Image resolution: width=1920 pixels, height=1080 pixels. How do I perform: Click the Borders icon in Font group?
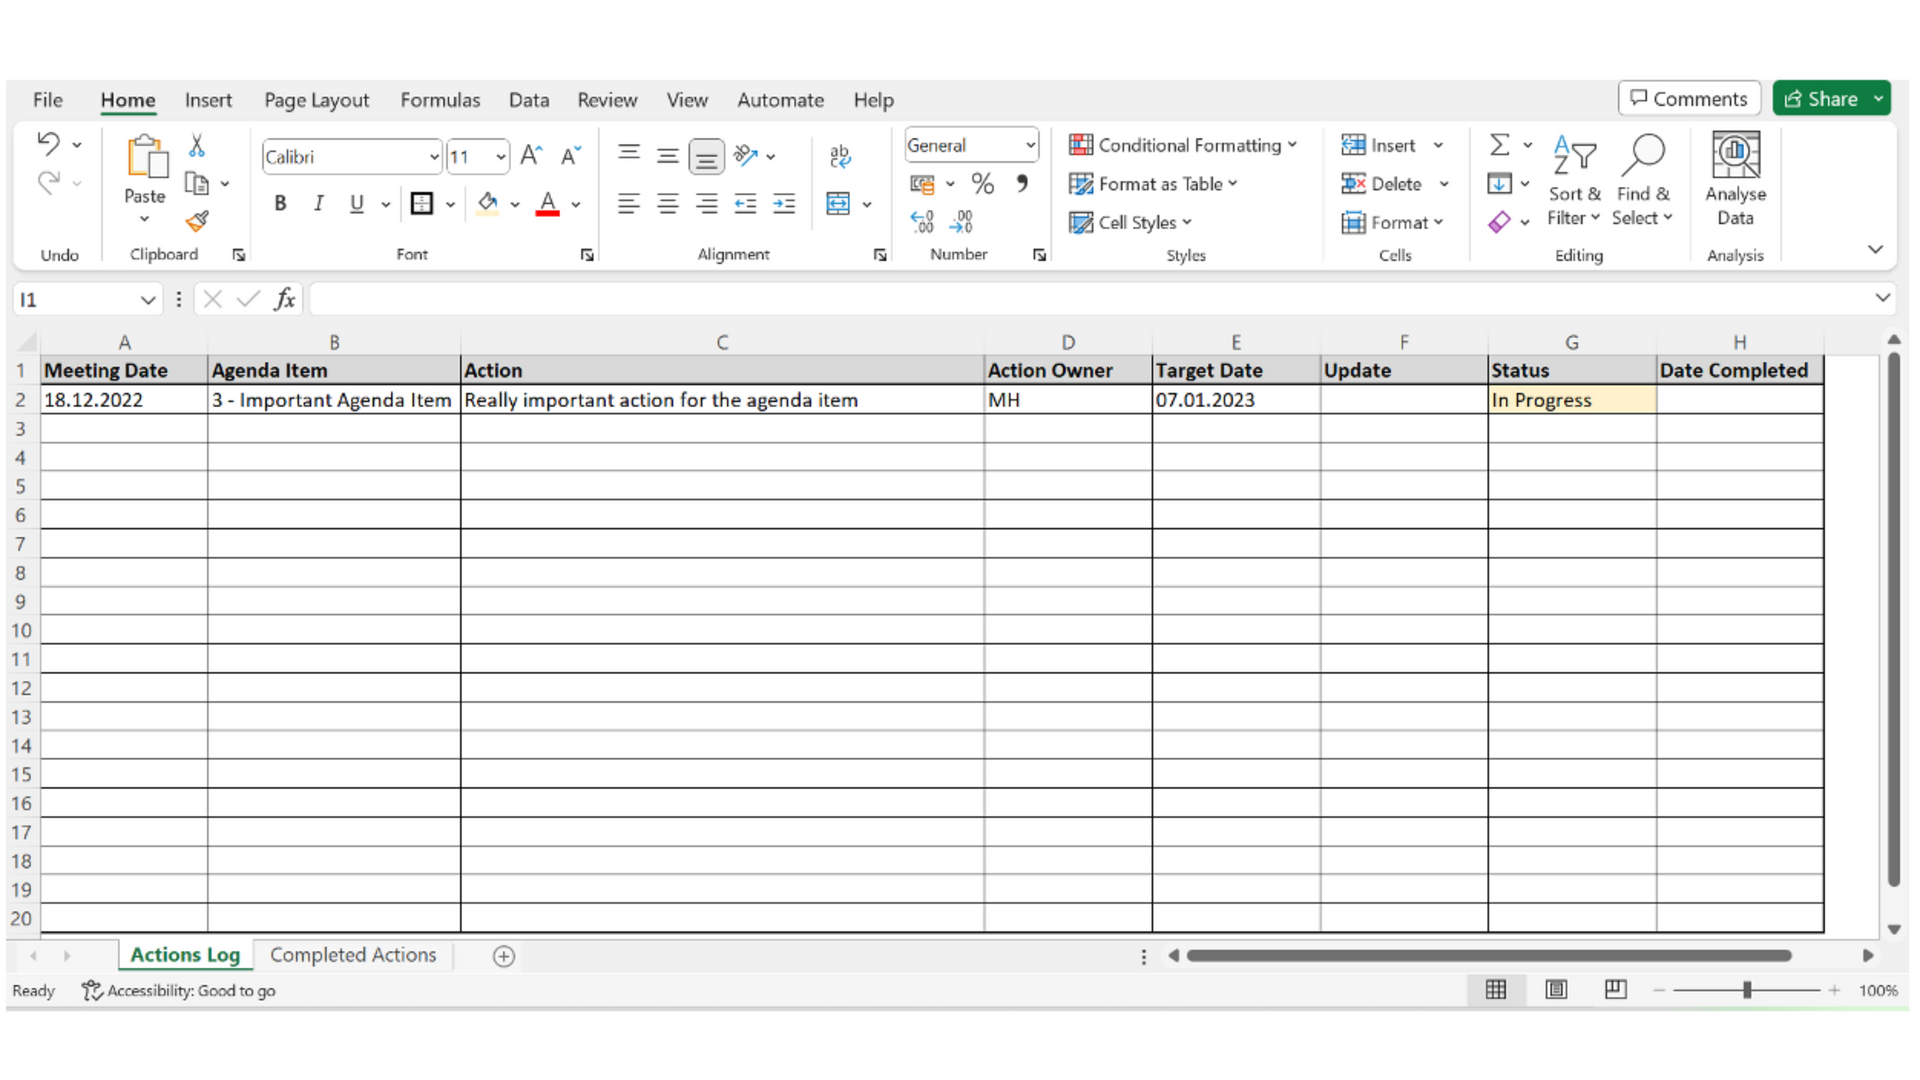[422, 204]
